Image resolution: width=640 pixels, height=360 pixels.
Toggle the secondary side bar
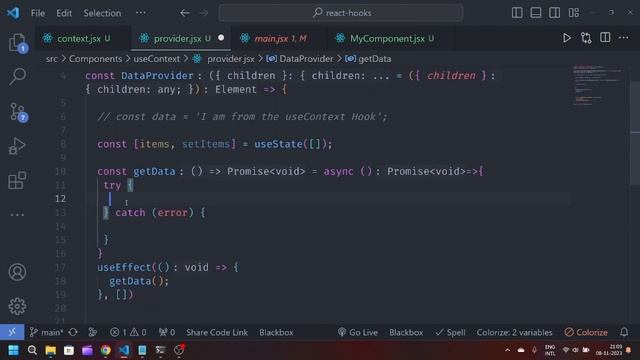coord(554,13)
